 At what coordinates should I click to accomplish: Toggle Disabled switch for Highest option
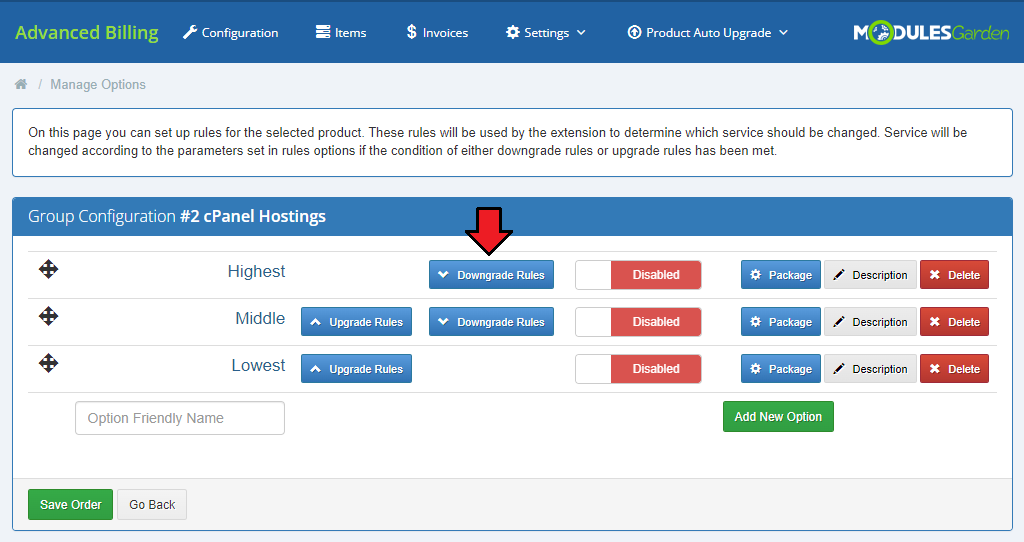point(638,275)
